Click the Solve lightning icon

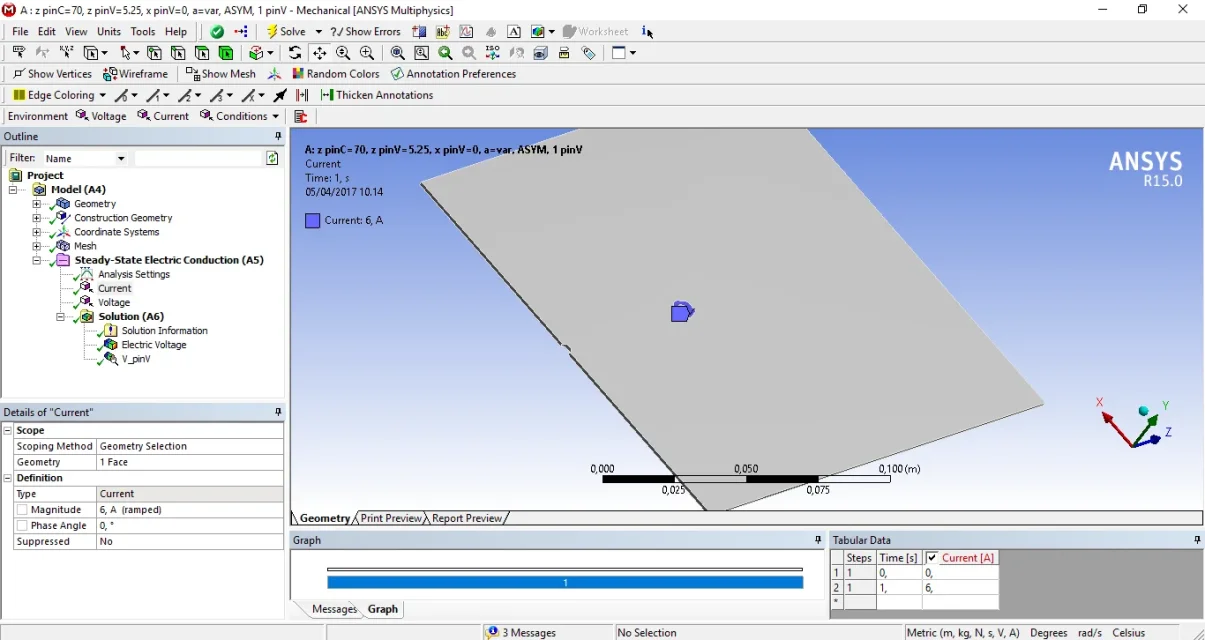pos(271,31)
